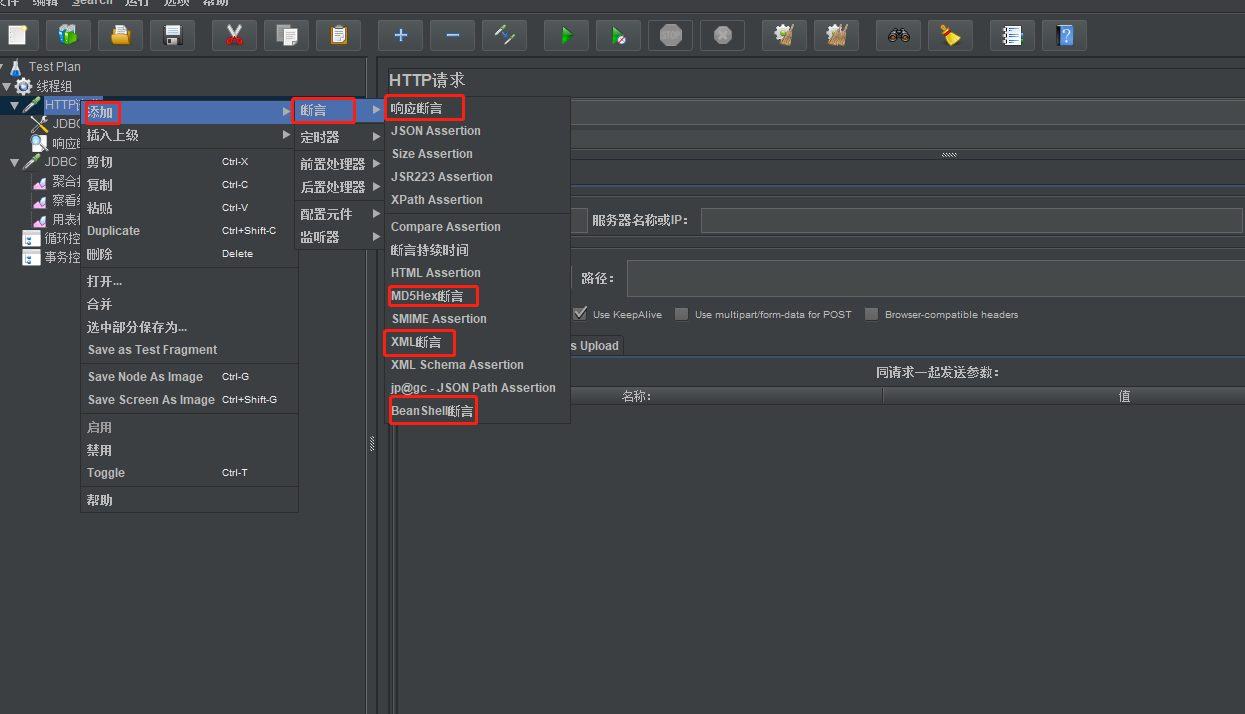The width and height of the screenshot is (1245, 714).
Task: Click the 服务器名称或IP input field
Action: click(x=971, y=220)
